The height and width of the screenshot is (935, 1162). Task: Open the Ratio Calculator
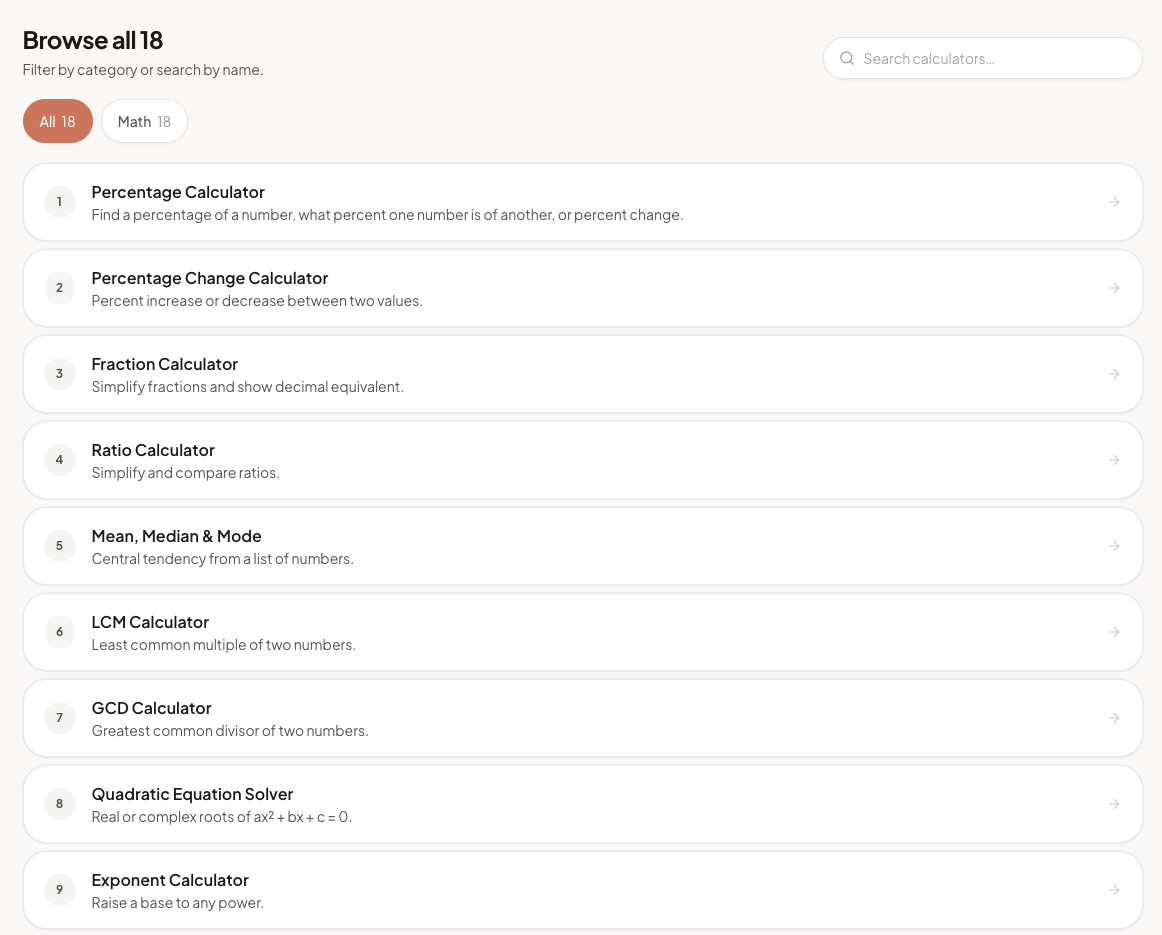pyautogui.click(x=582, y=460)
